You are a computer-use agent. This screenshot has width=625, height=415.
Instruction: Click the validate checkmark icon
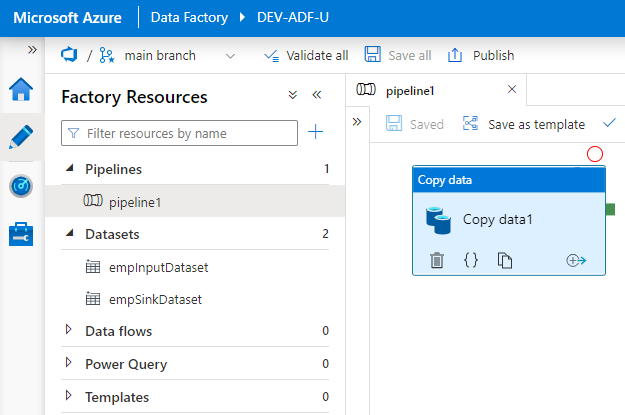(609, 123)
